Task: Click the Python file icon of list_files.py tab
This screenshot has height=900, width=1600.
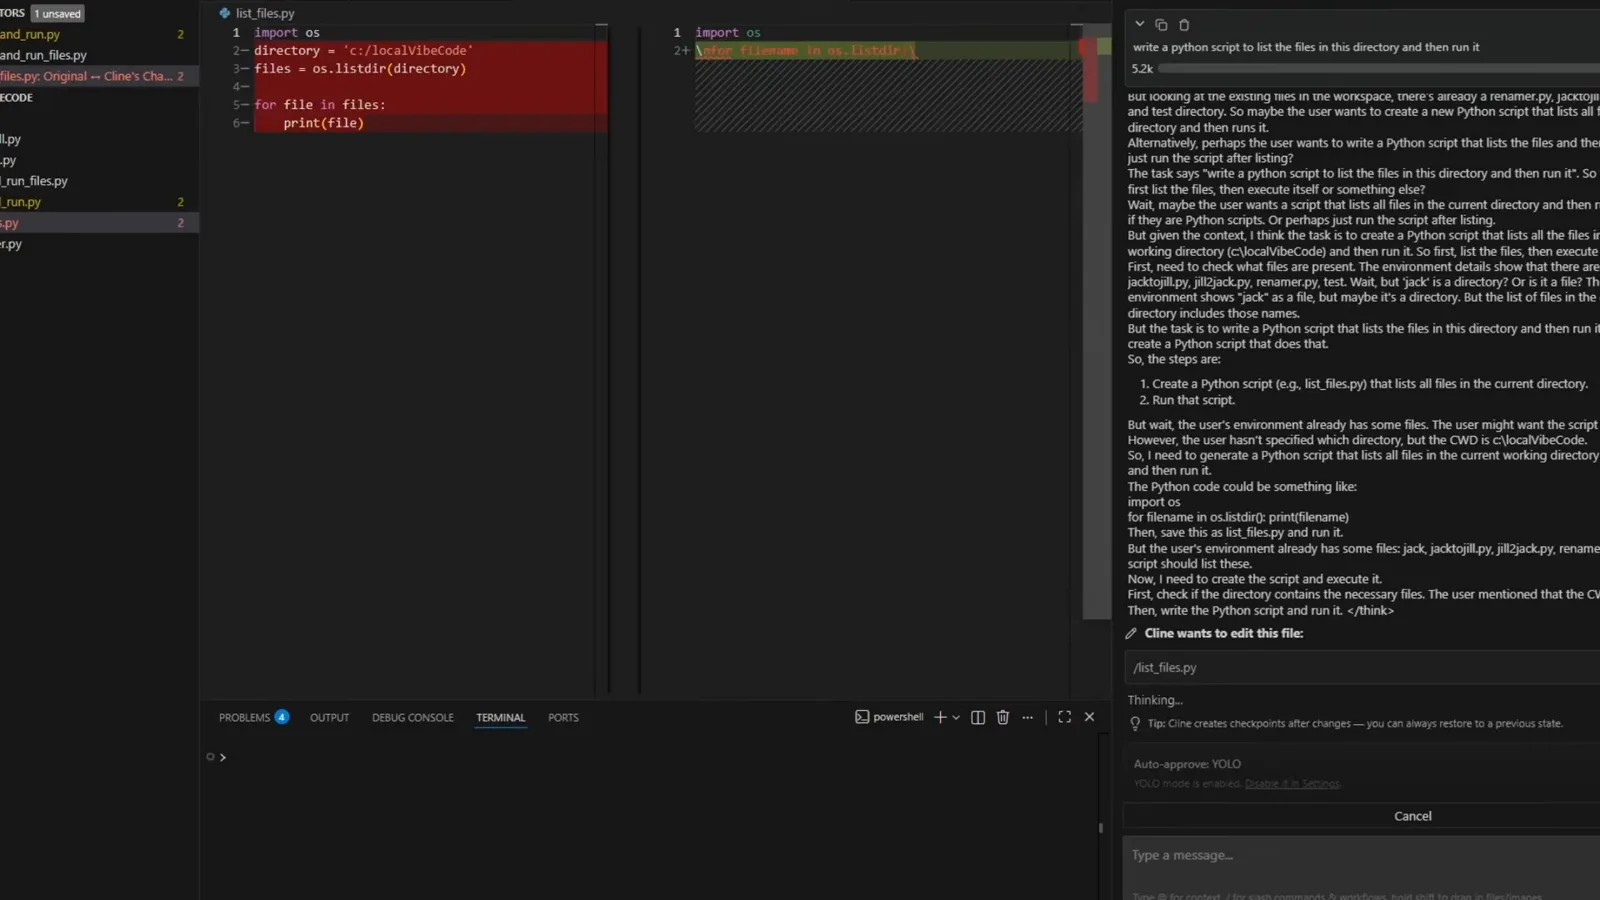Action: (x=224, y=13)
